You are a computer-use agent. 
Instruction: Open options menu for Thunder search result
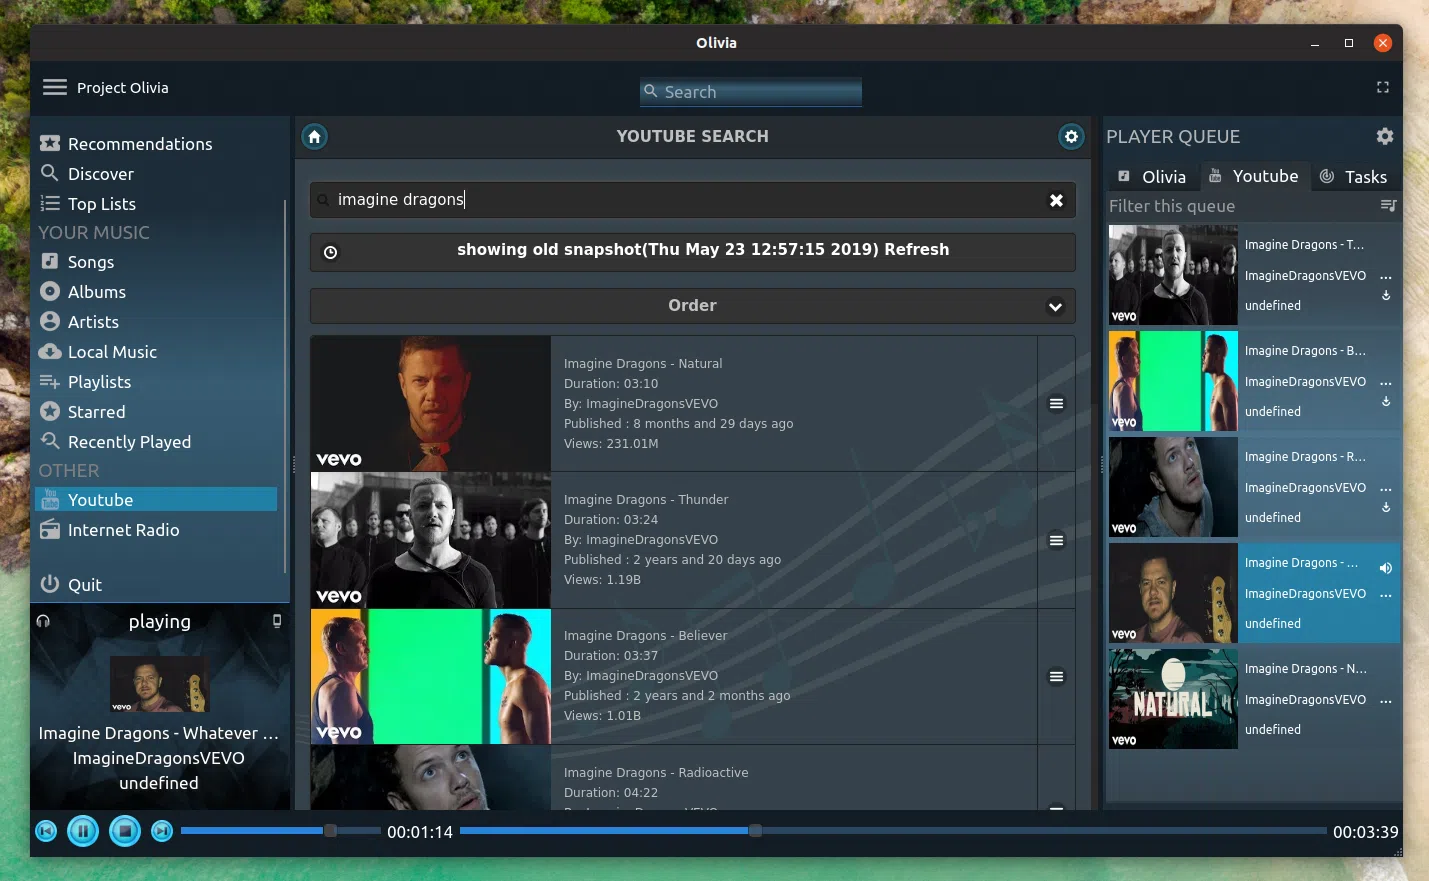tap(1056, 540)
